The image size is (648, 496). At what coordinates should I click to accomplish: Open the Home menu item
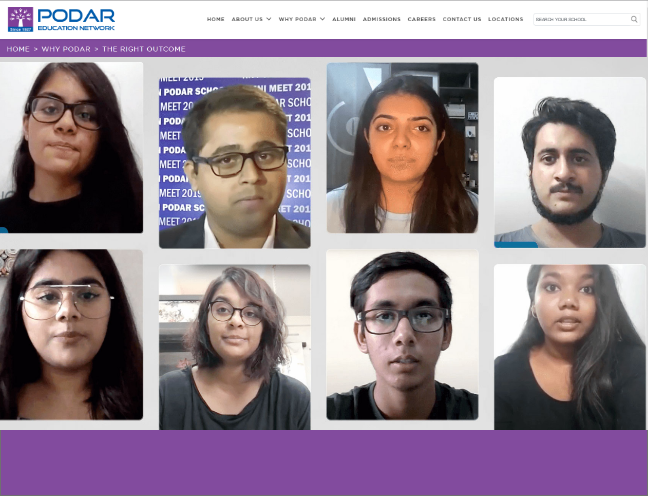(x=216, y=19)
